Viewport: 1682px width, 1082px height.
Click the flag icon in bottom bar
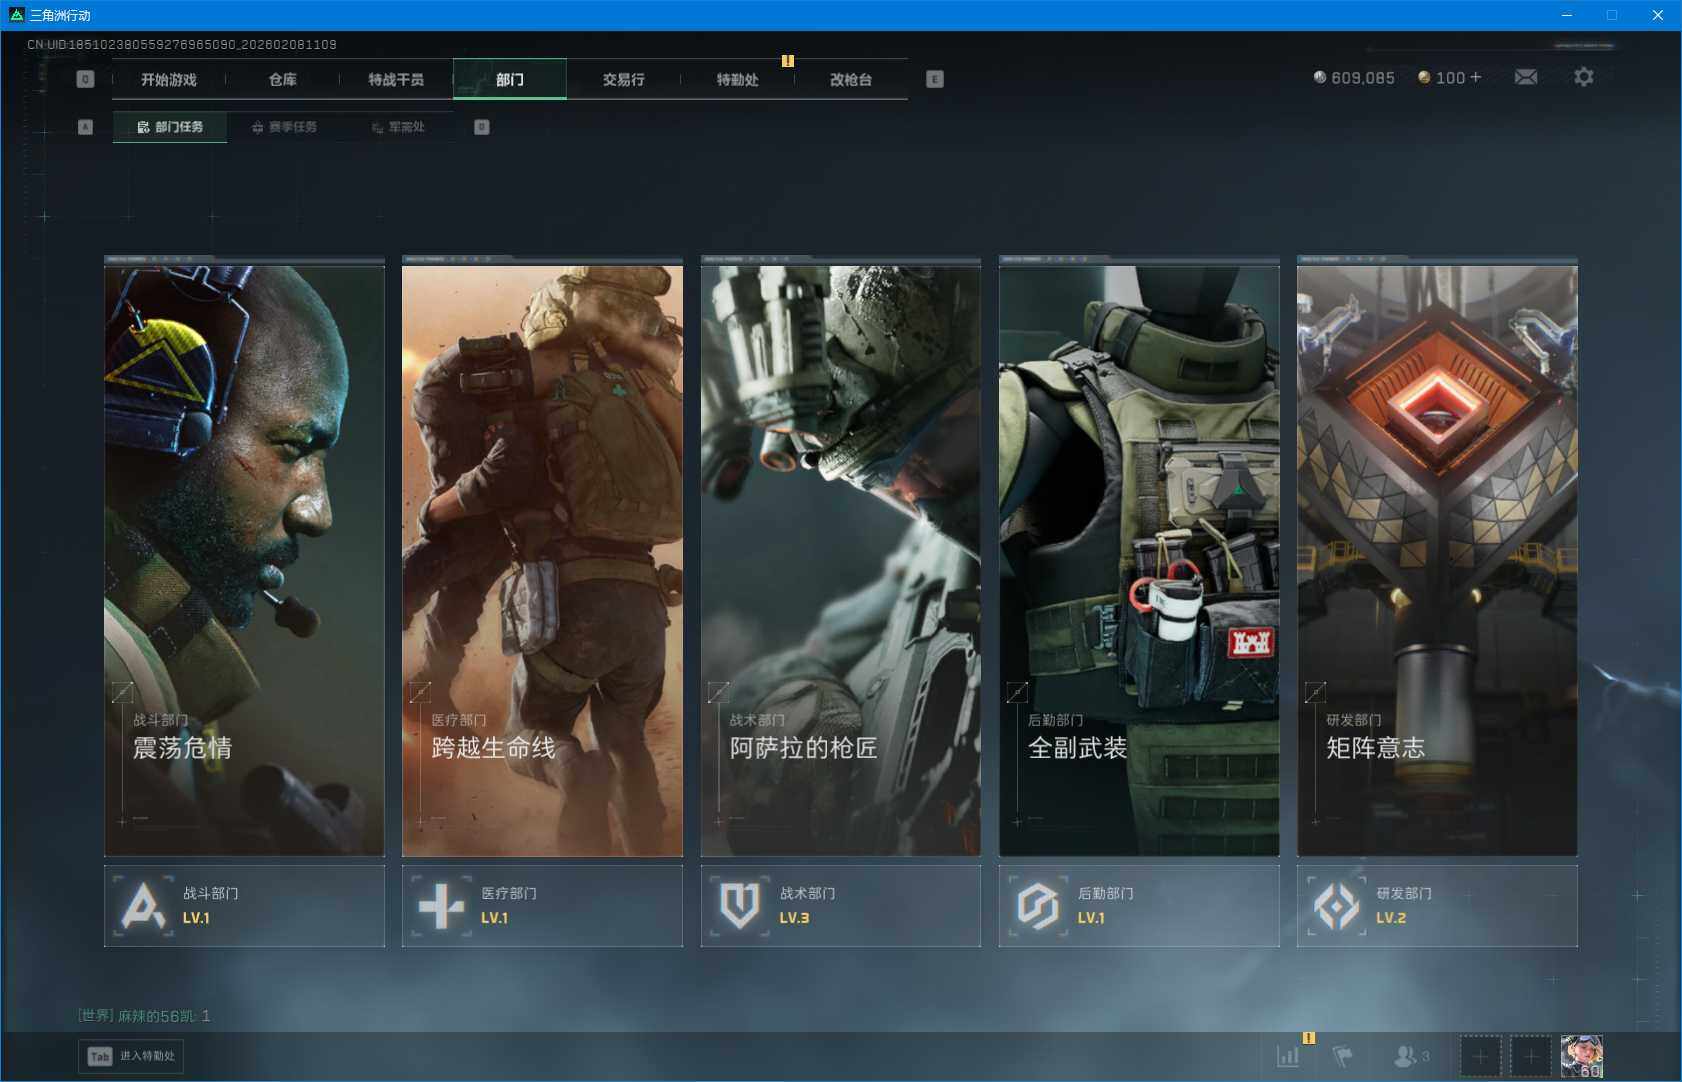tap(1342, 1056)
